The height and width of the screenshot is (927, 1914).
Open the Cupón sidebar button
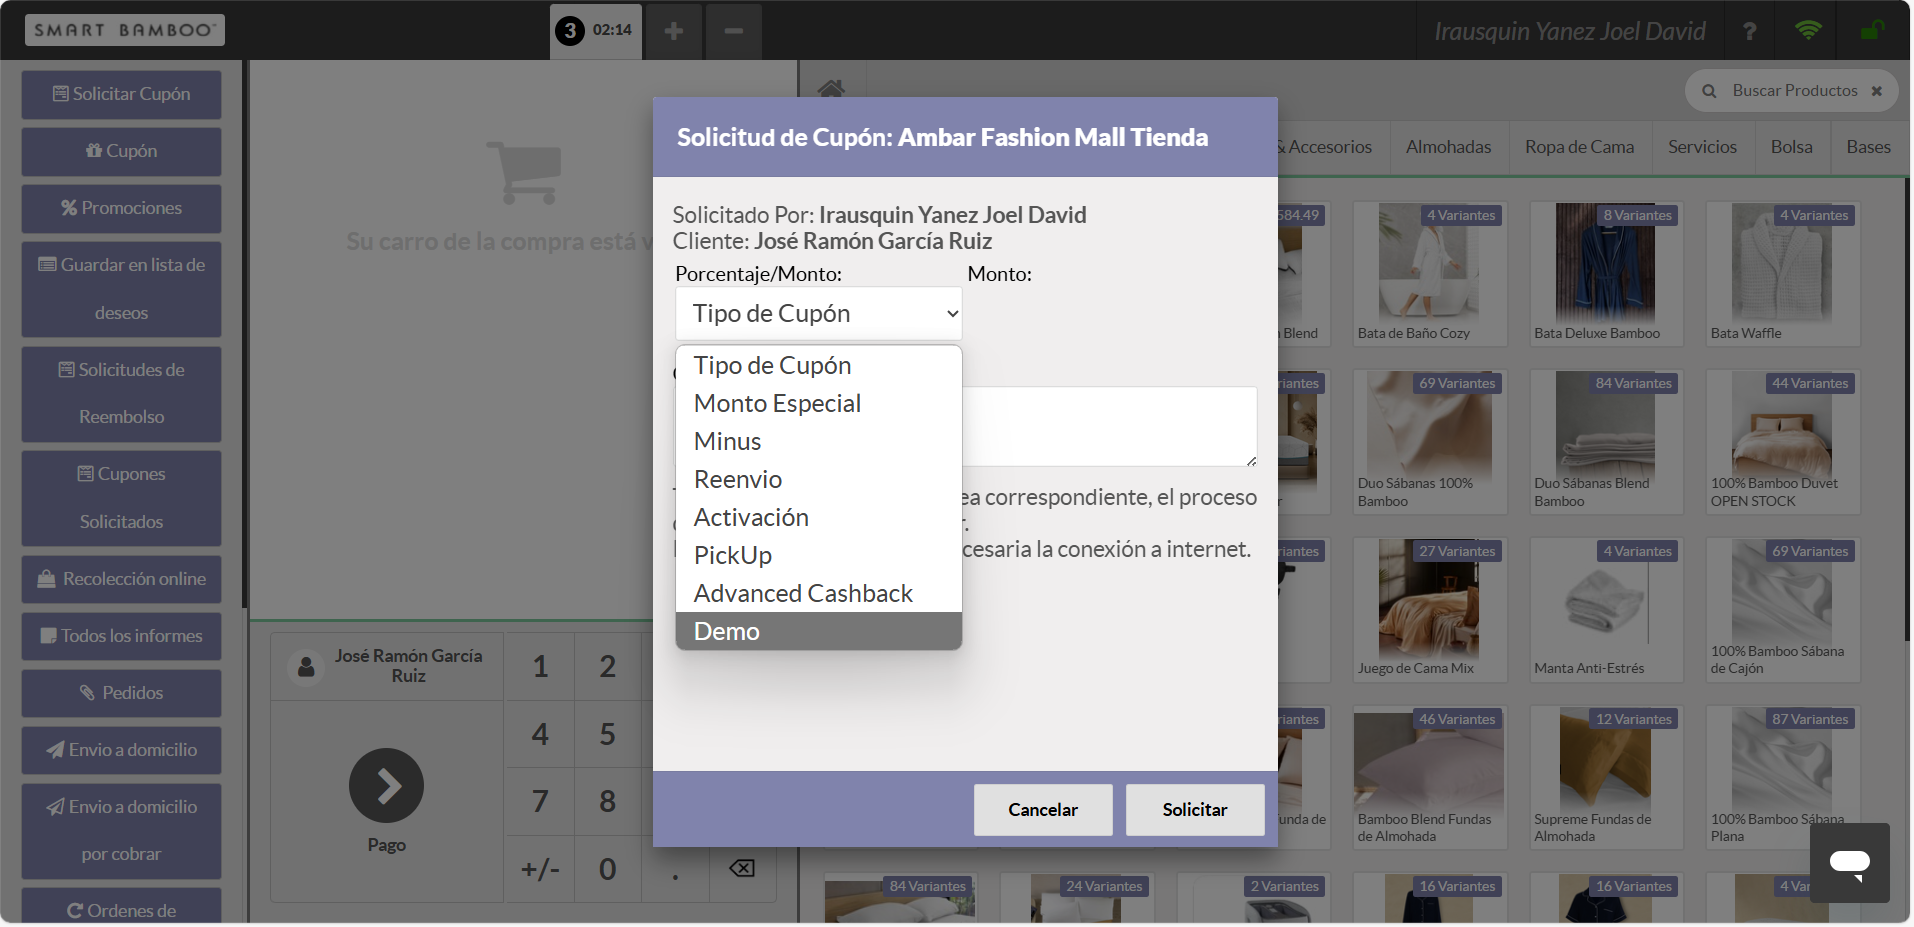point(121,151)
